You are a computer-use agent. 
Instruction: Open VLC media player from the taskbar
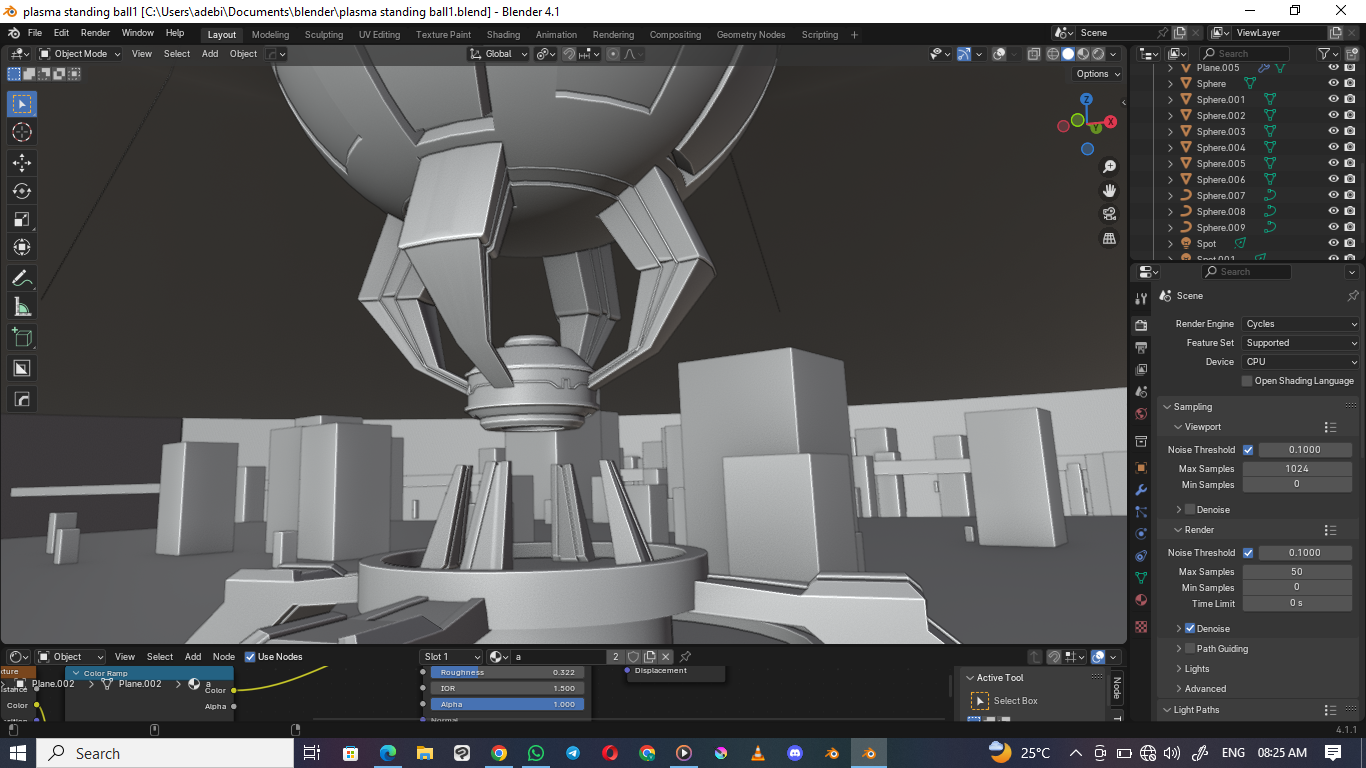pos(758,753)
